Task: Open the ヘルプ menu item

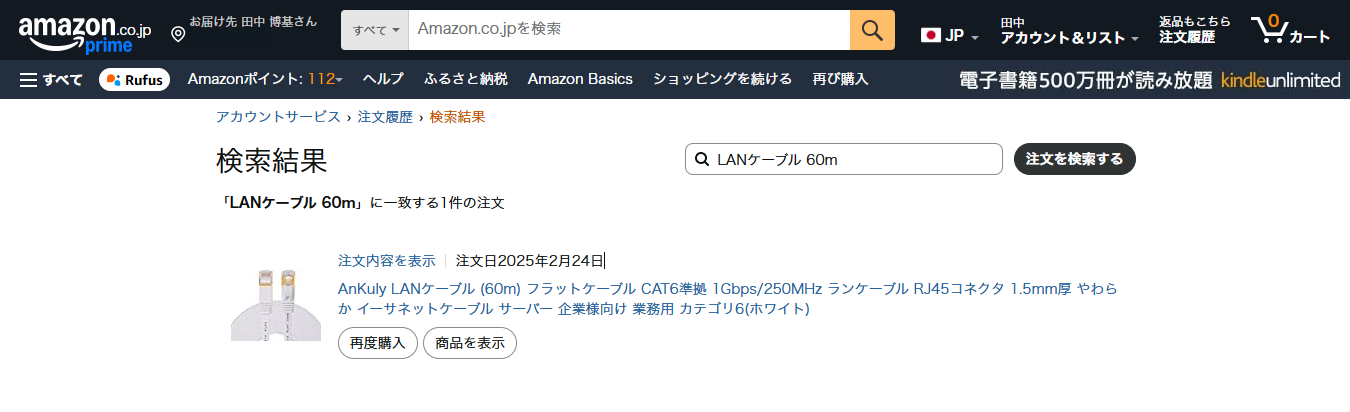Action: (383, 79)
